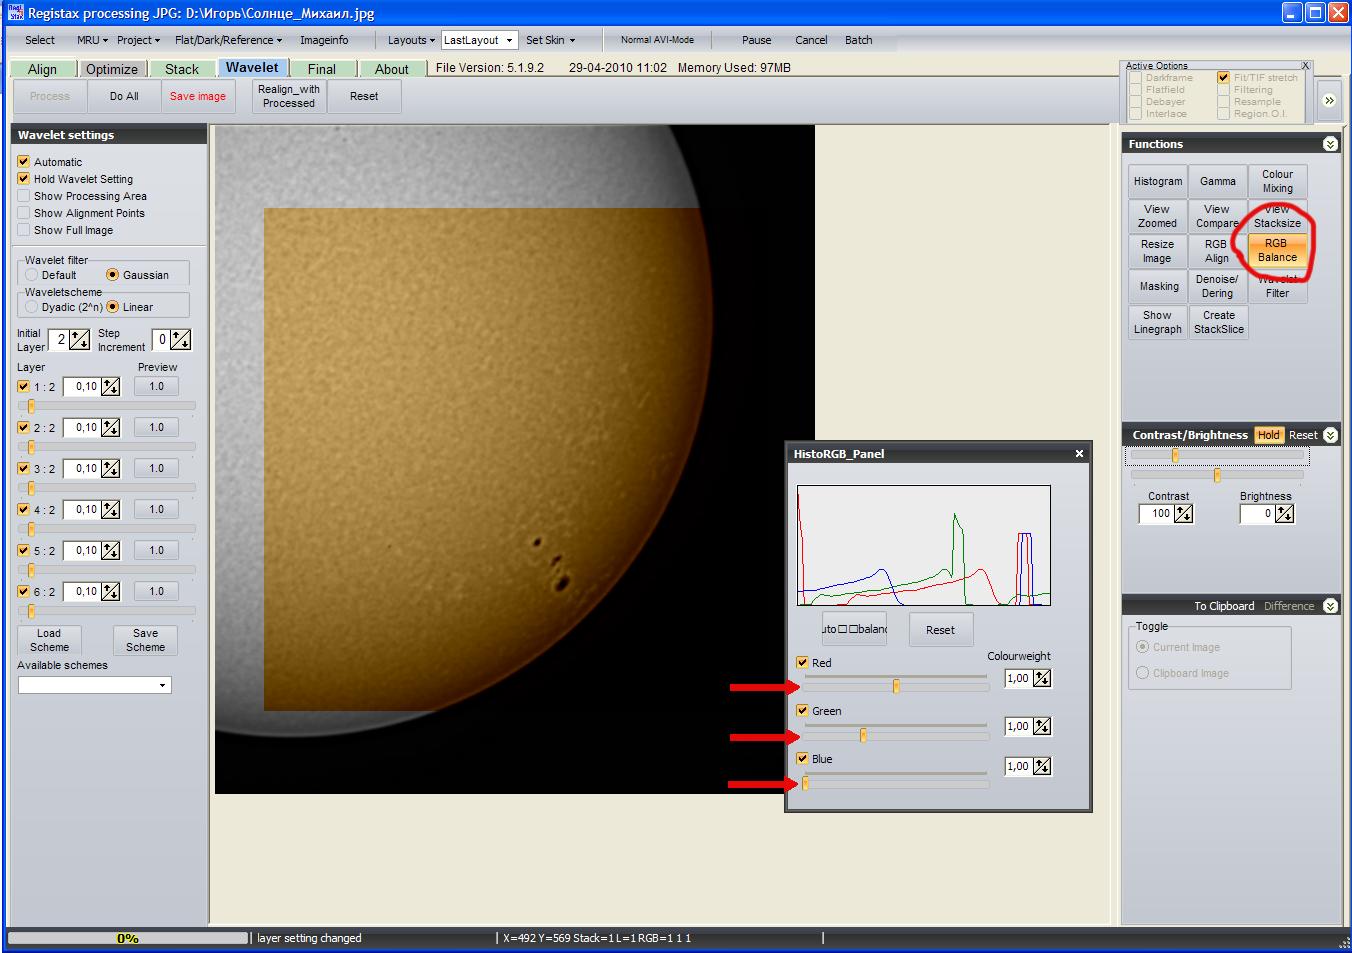Click the stepper icon beside Contrast value
Screen dimensions: 1352x953
pos(1184,513)
